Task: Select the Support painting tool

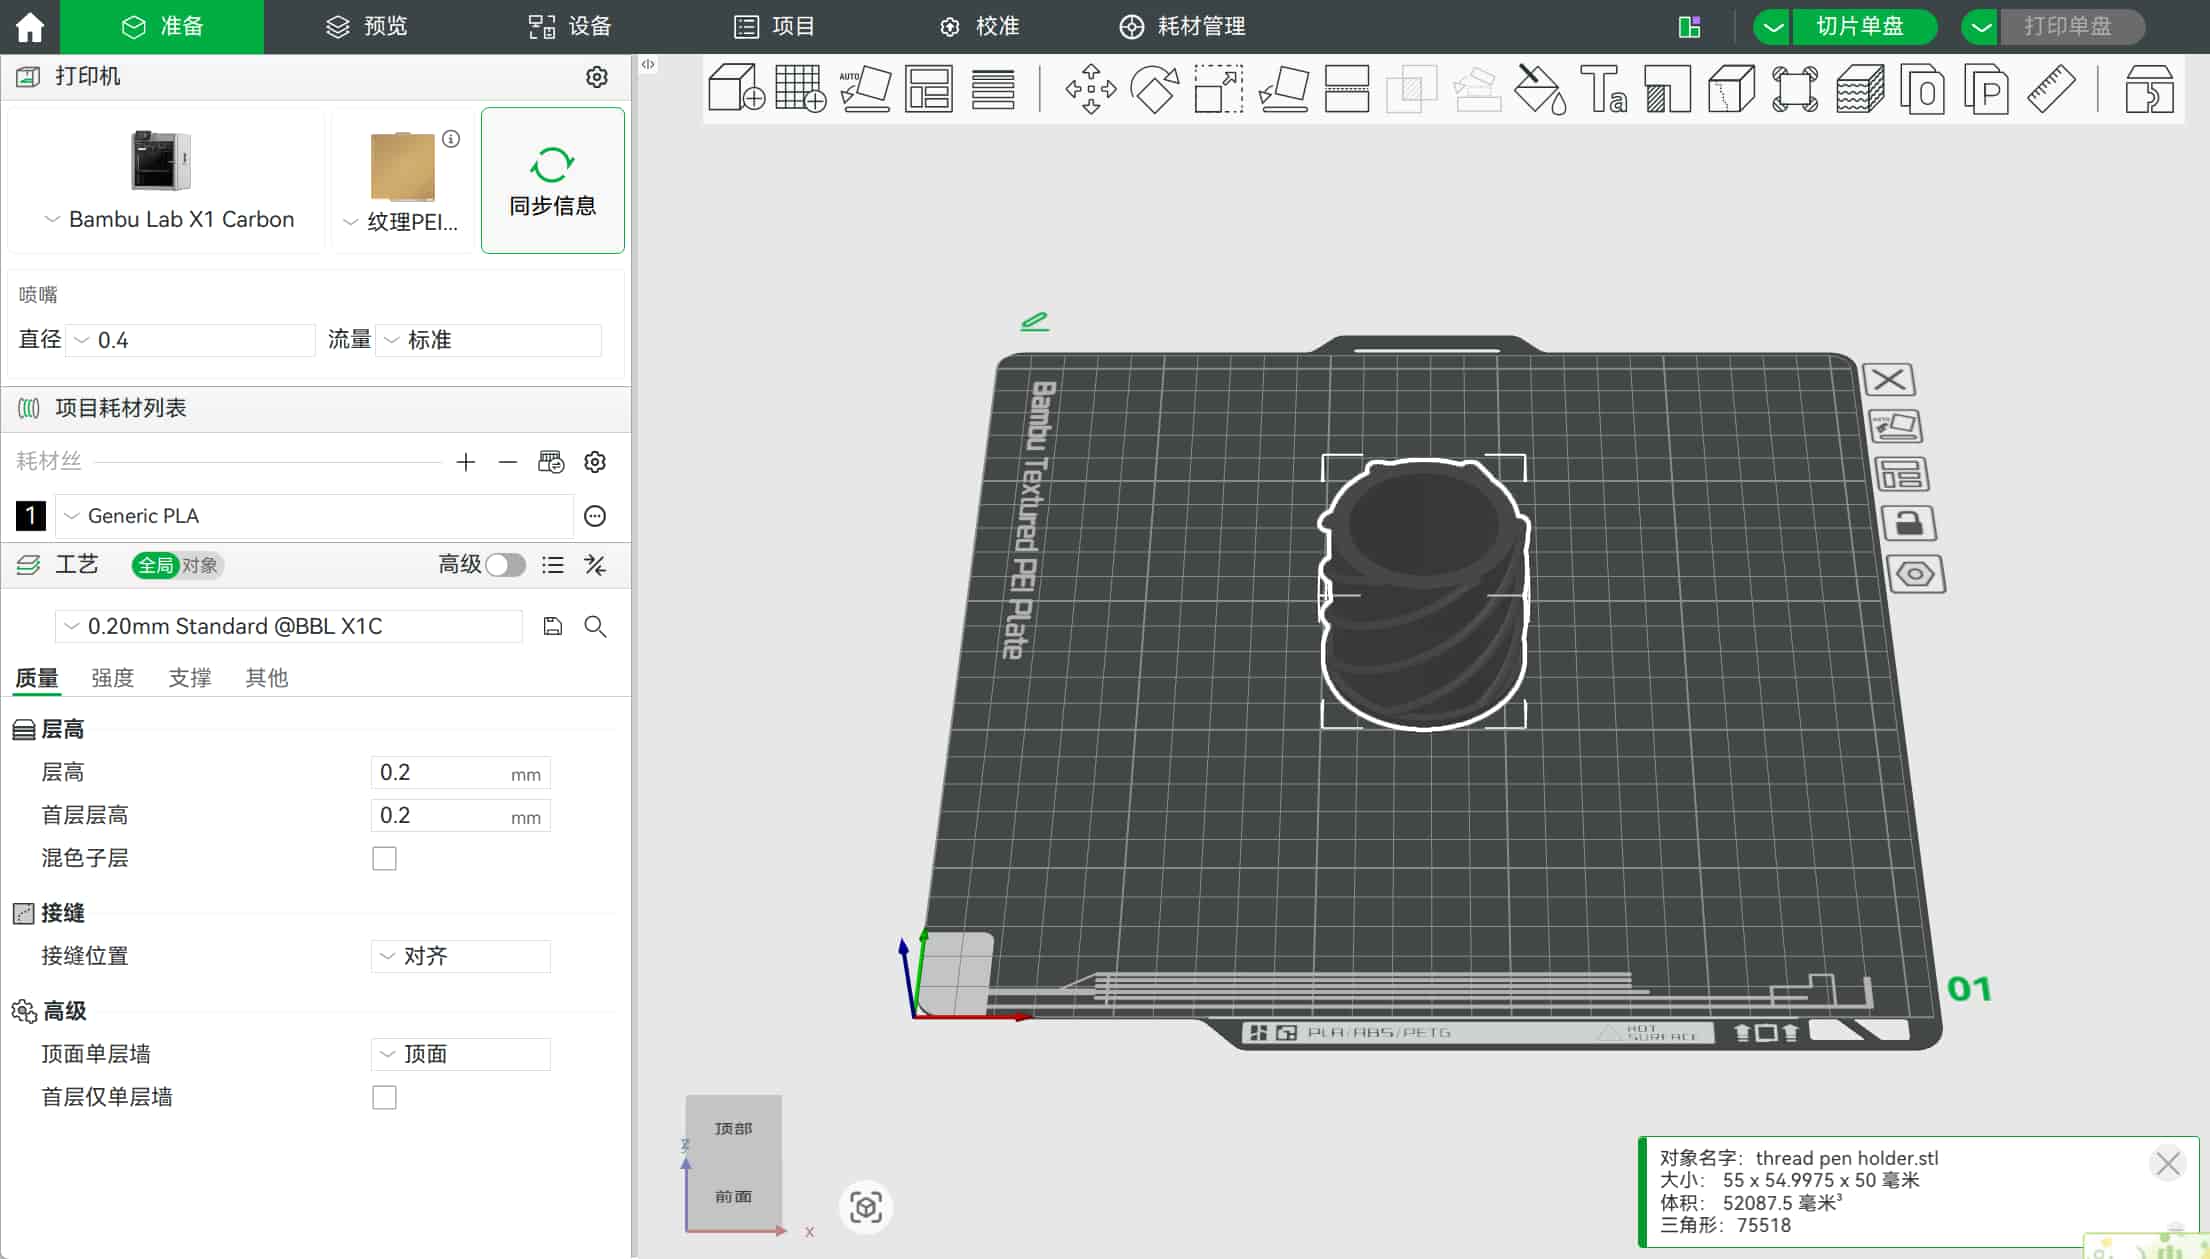Action: (1668, 88)
